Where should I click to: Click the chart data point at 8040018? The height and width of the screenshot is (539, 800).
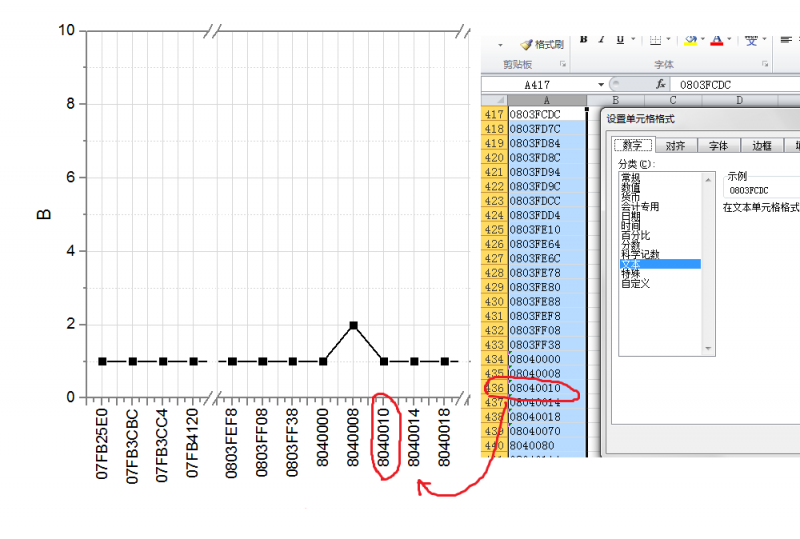pyautogui.click(x=444, y=361)
